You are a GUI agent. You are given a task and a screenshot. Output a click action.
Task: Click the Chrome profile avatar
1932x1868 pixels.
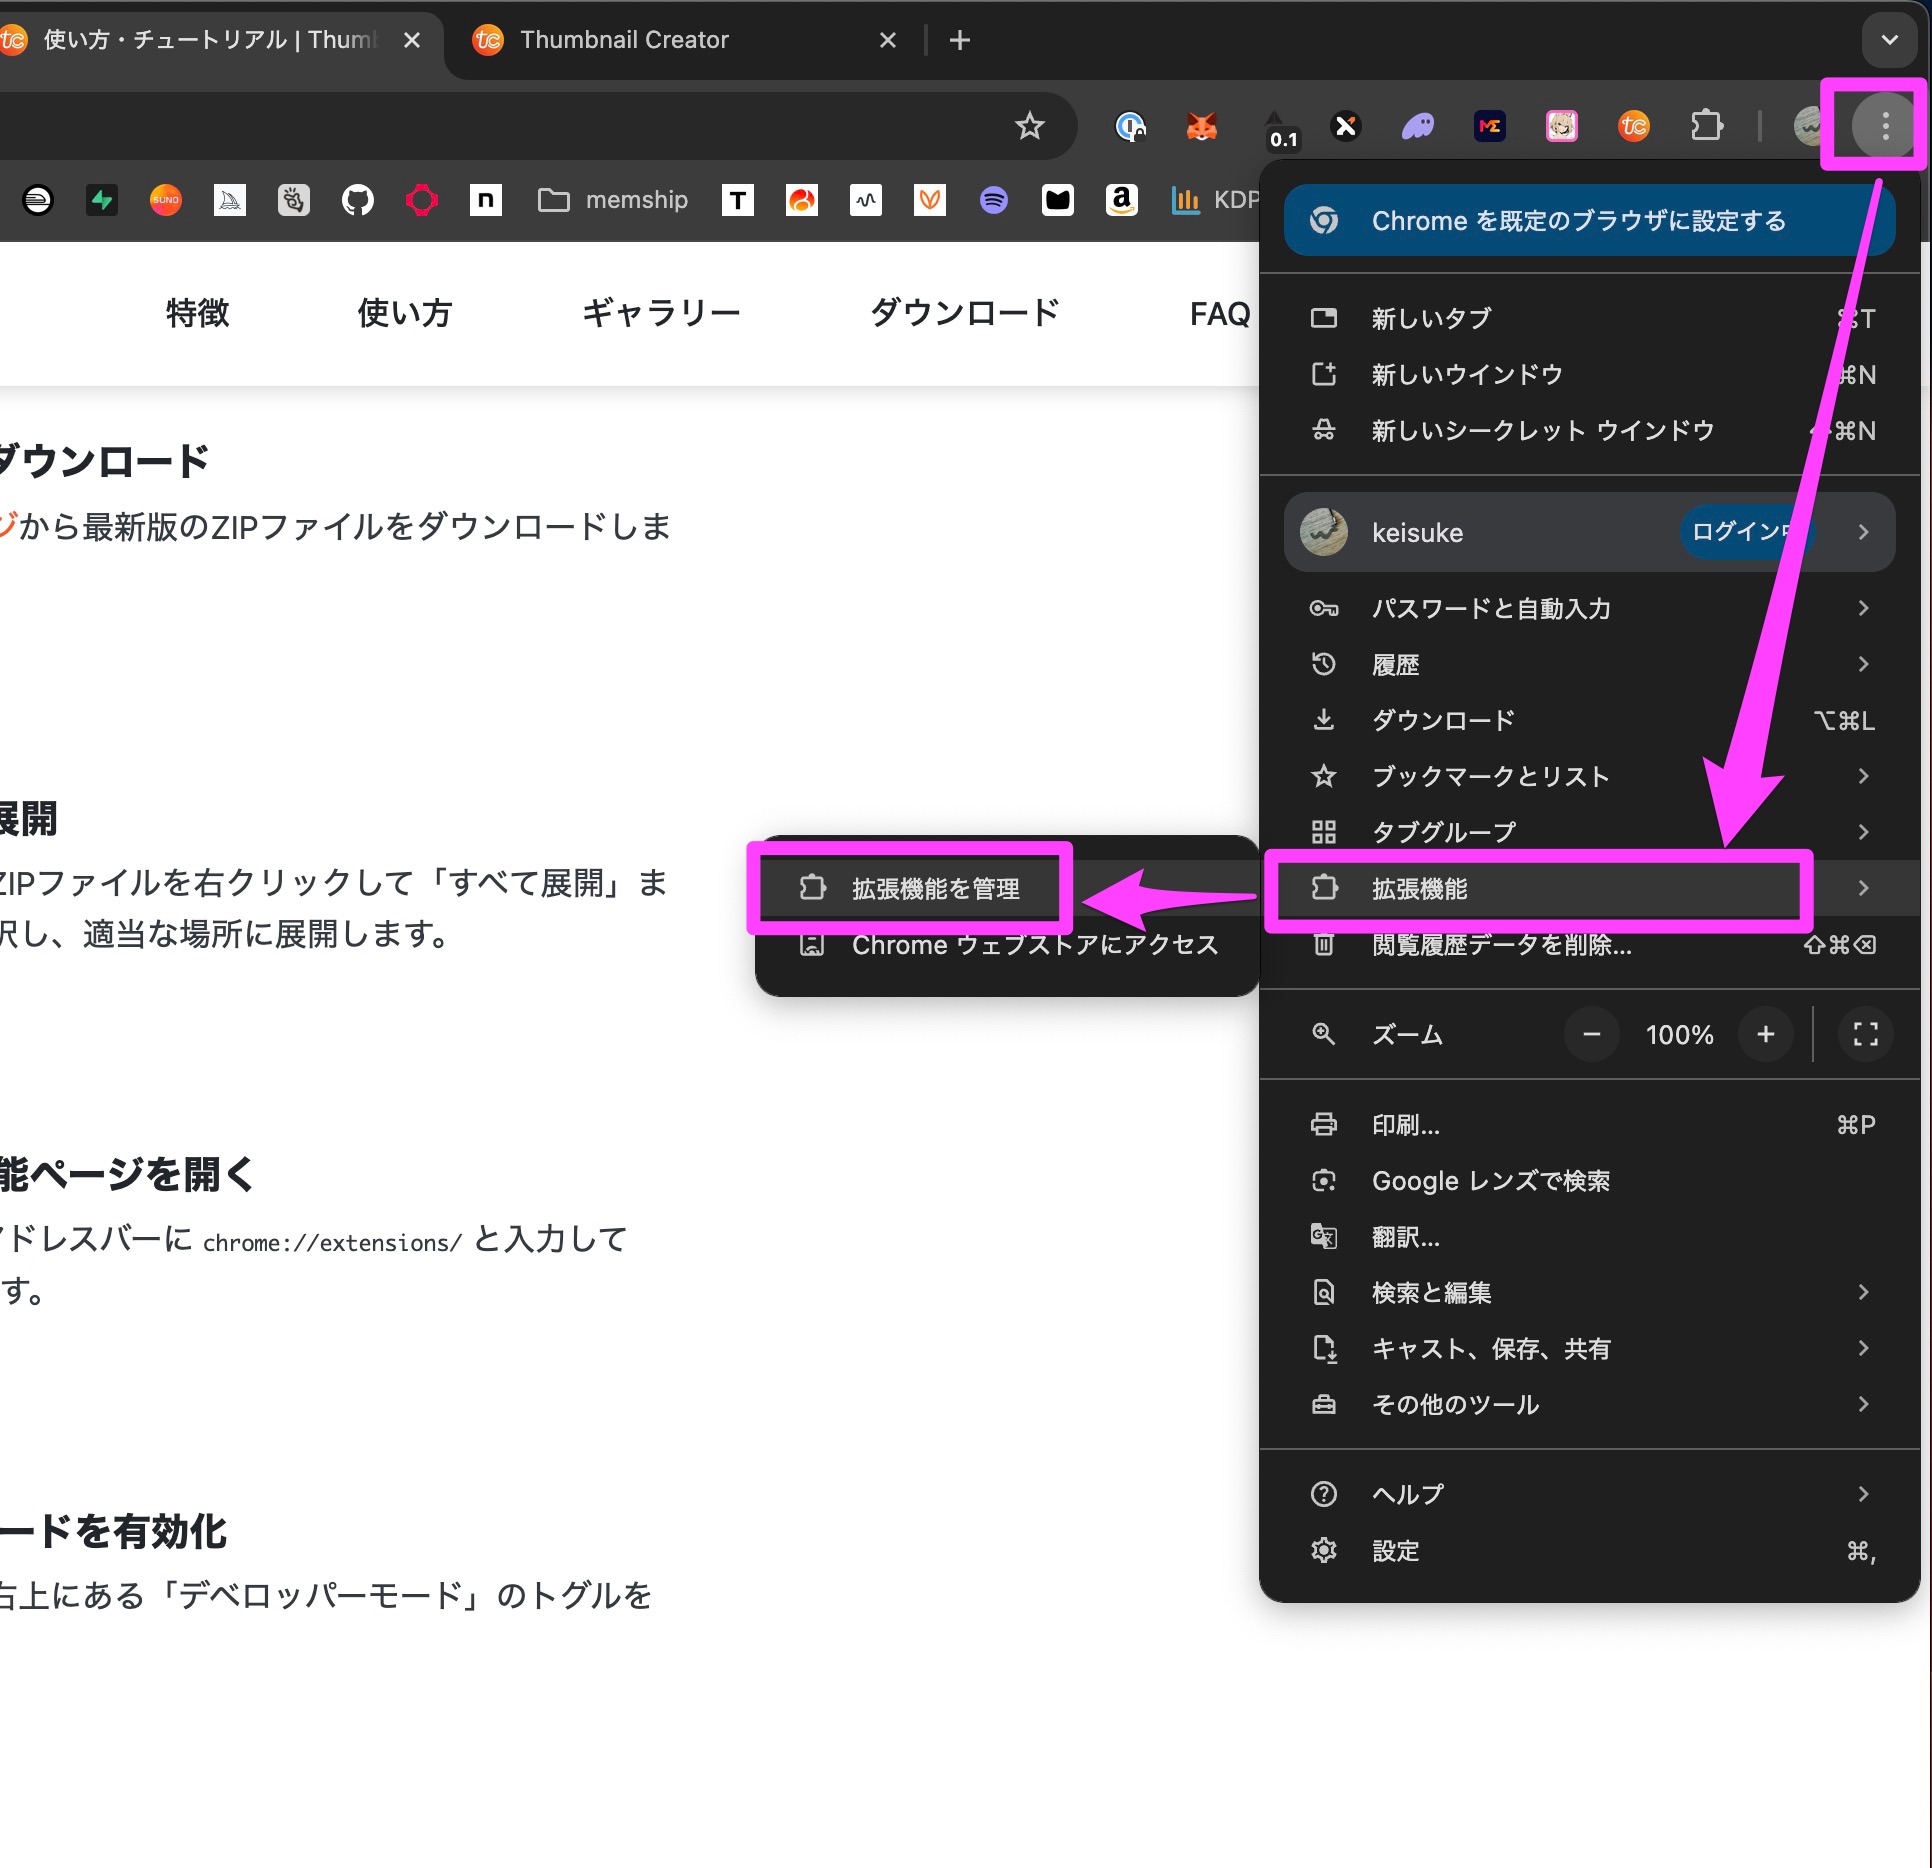(x=1806, y=126)
